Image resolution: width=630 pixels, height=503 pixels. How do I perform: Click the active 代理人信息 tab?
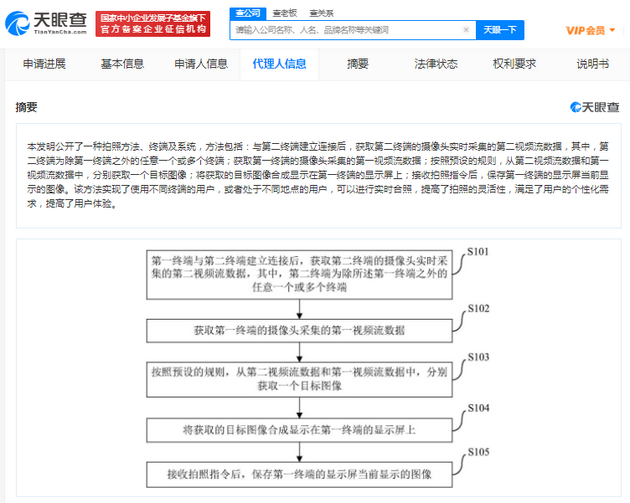point(281,64)
